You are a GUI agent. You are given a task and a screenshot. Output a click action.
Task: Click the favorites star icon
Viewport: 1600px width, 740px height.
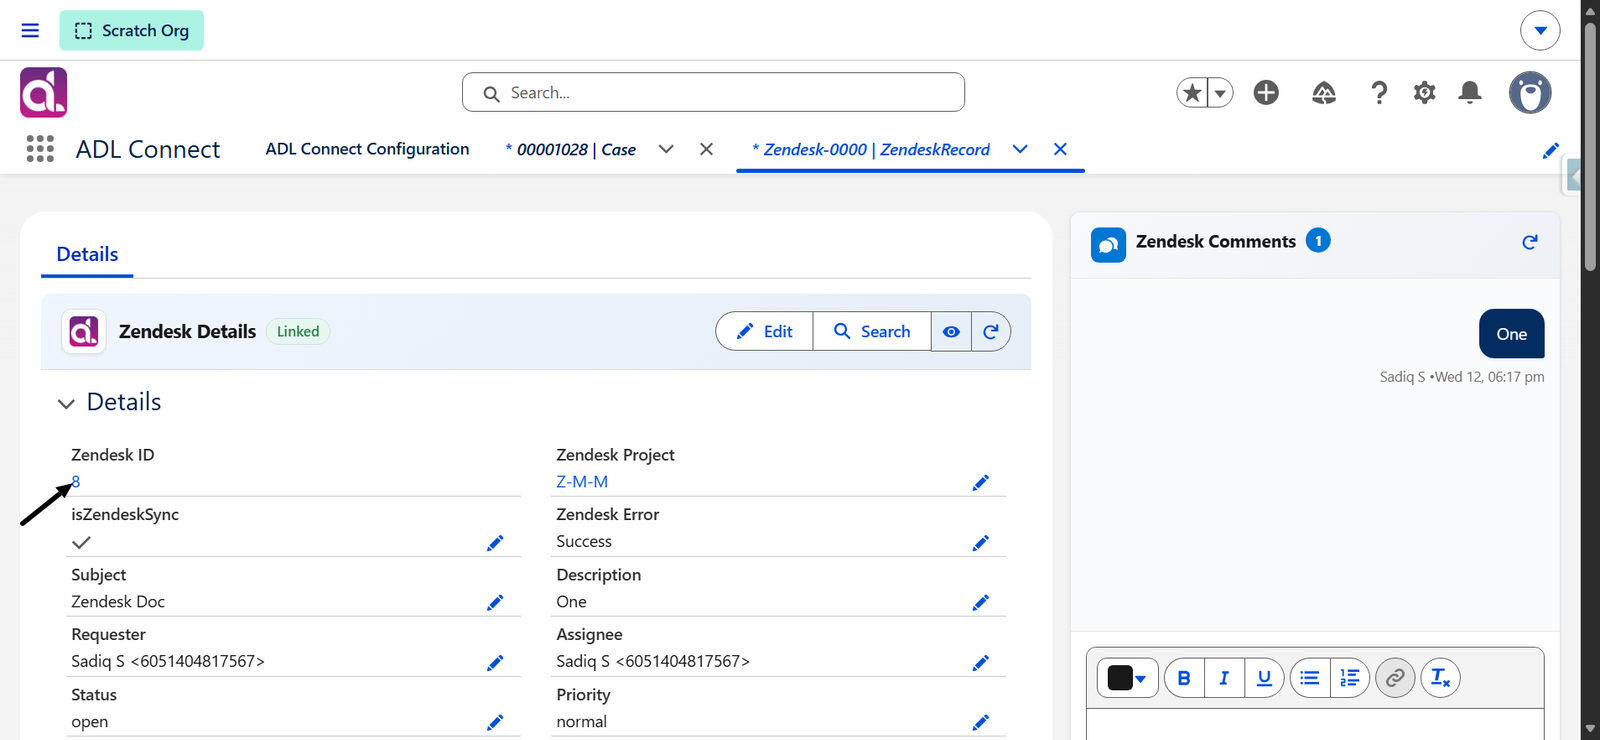(x=1192, y=92)
